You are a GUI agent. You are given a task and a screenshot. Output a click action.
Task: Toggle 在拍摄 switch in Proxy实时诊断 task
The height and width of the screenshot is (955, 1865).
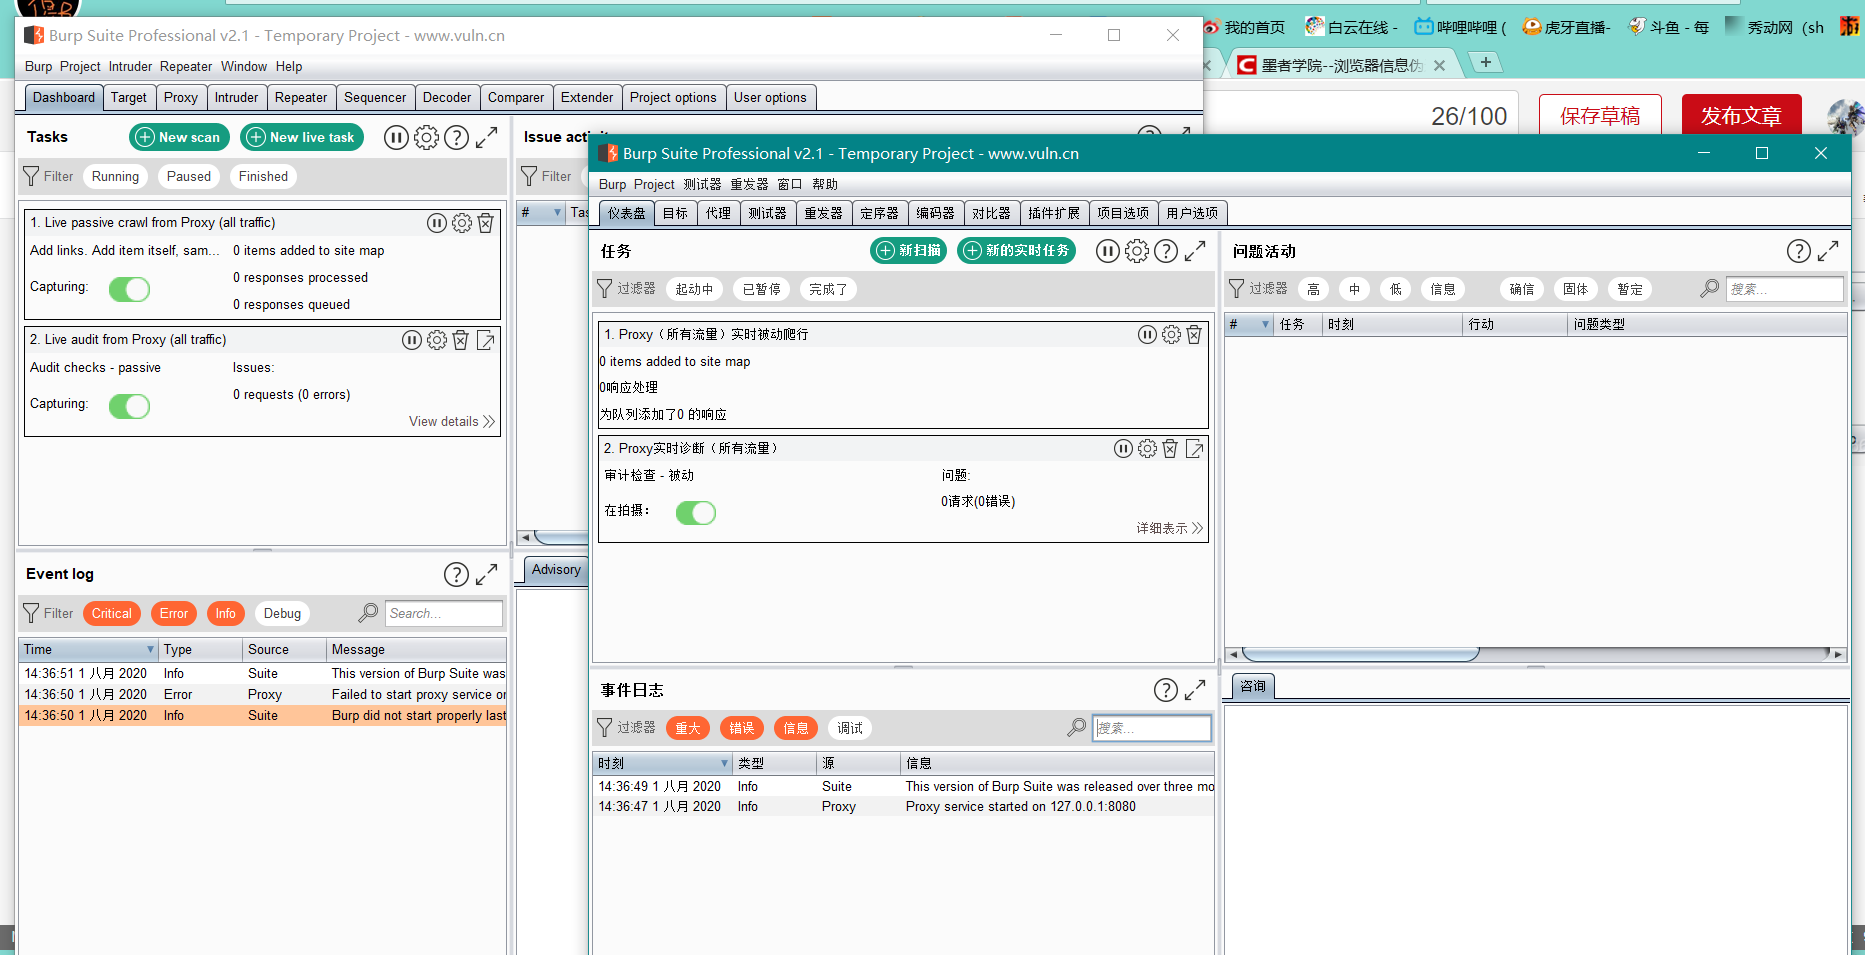coord(696,513)
